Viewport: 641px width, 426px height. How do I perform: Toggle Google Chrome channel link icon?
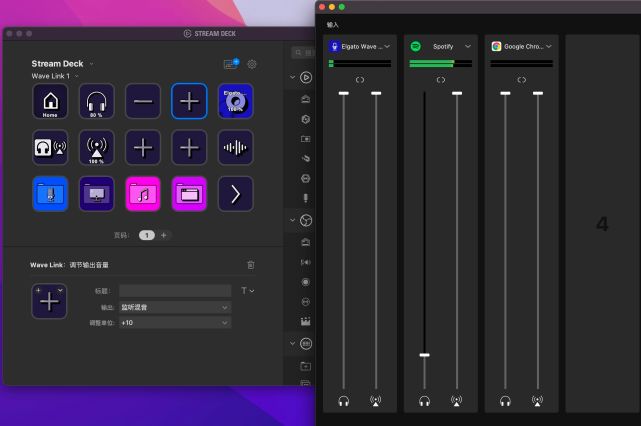point(522,80)
